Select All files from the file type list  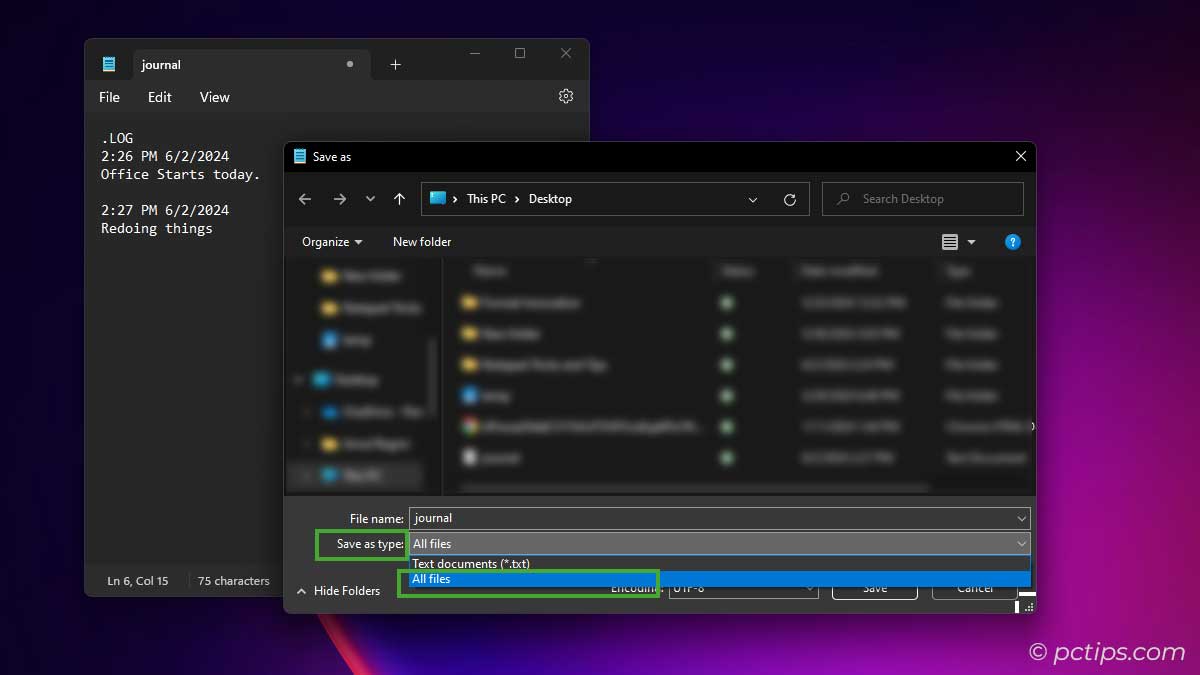point(431,579)
